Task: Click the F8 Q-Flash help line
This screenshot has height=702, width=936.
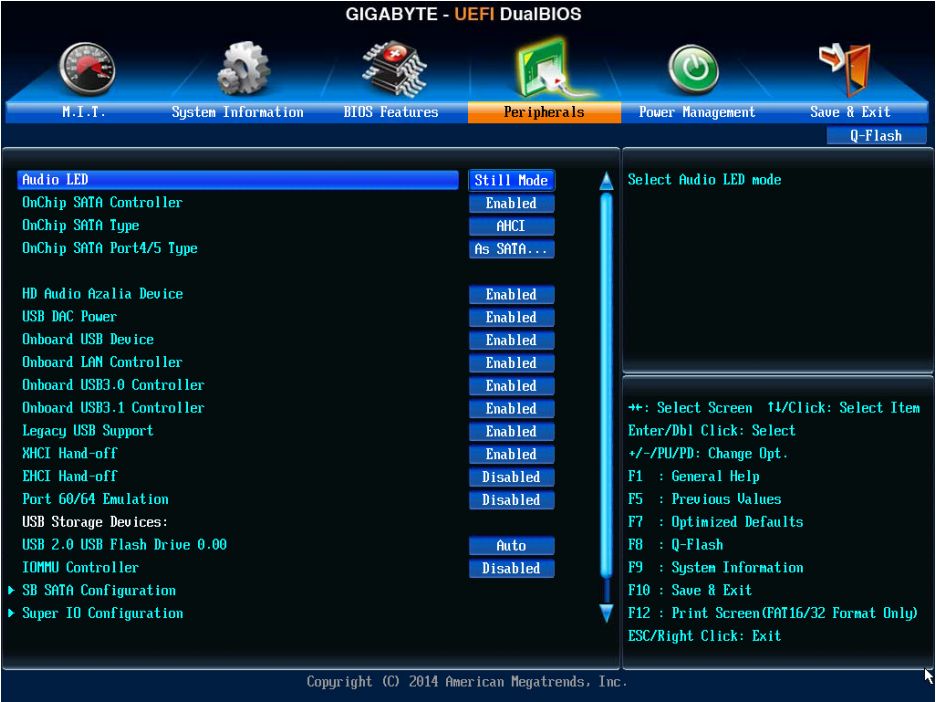Action: [676, 544]
